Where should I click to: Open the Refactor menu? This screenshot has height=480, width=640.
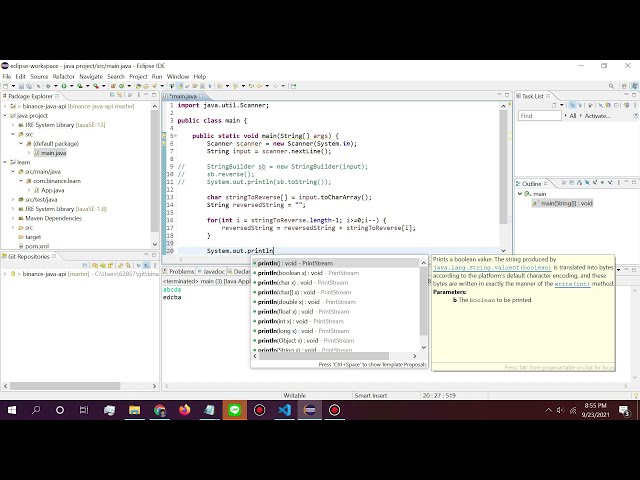coord(64,76)
